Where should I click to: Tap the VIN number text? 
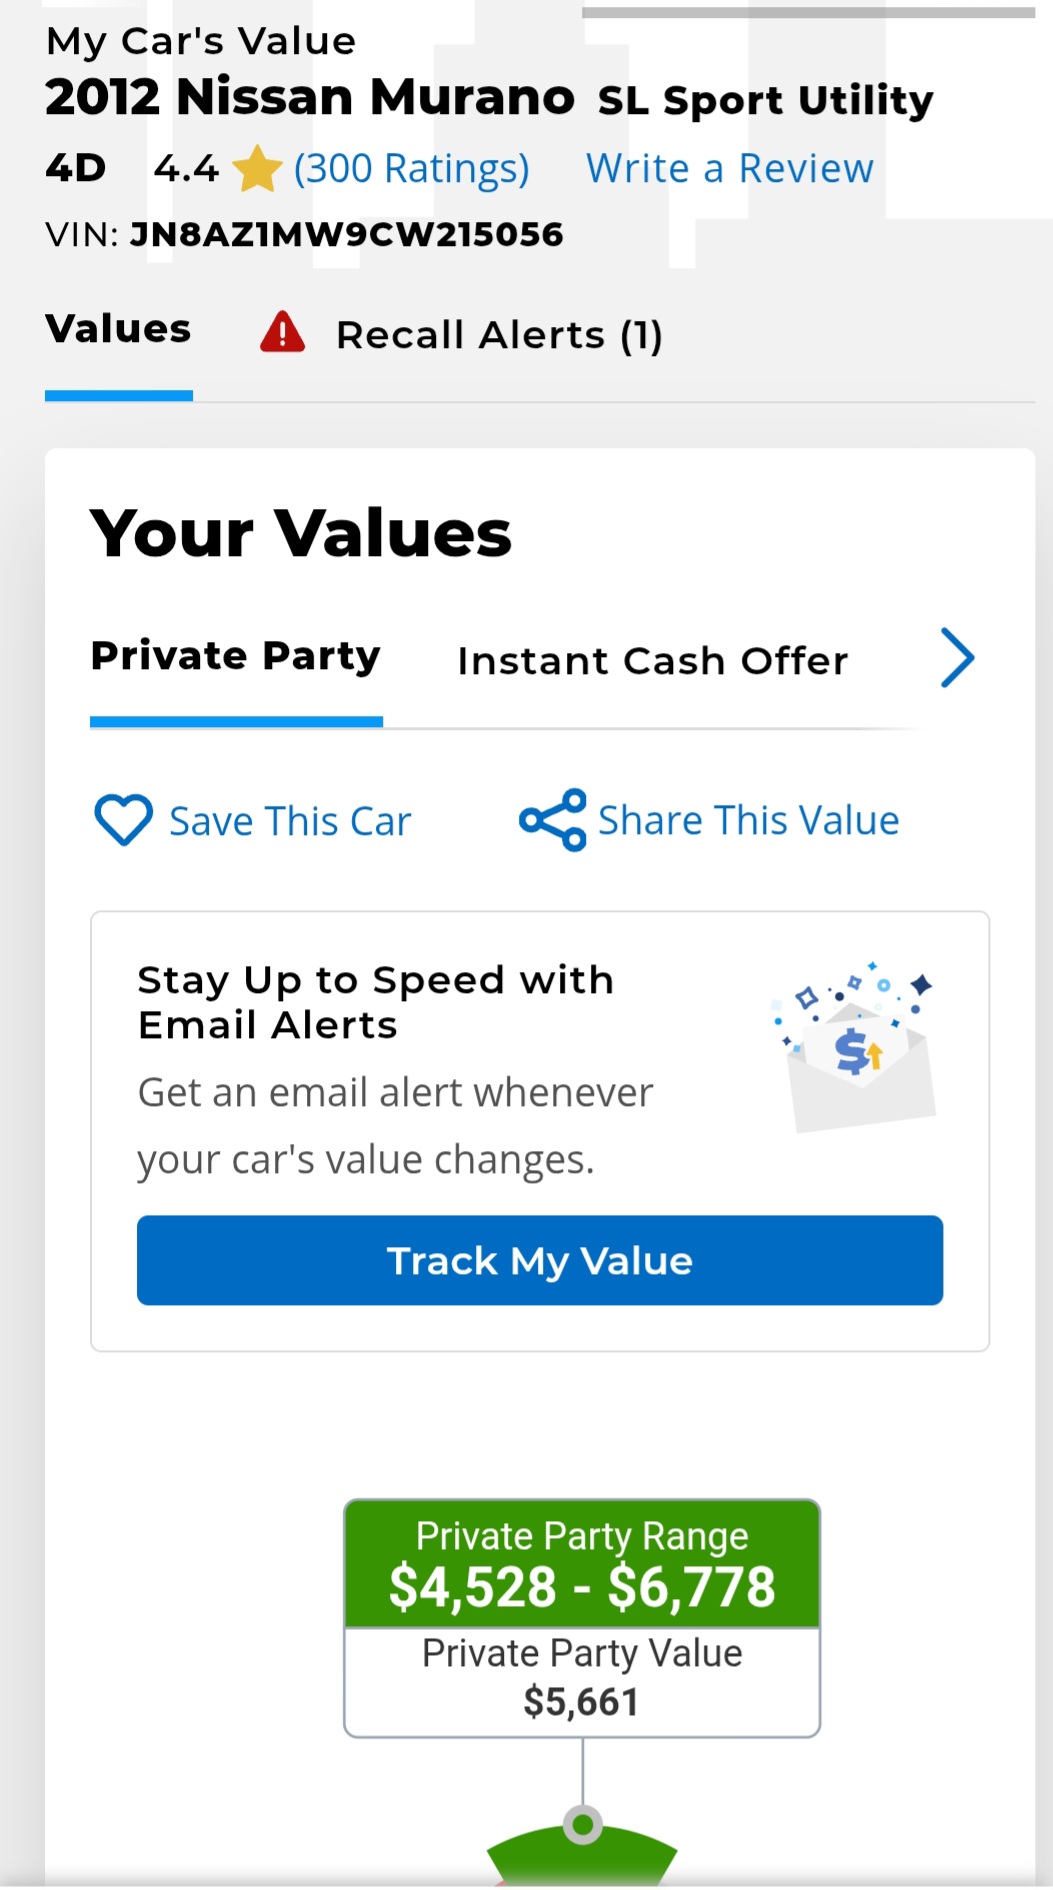pyautogui.click(x=346, y=235)
